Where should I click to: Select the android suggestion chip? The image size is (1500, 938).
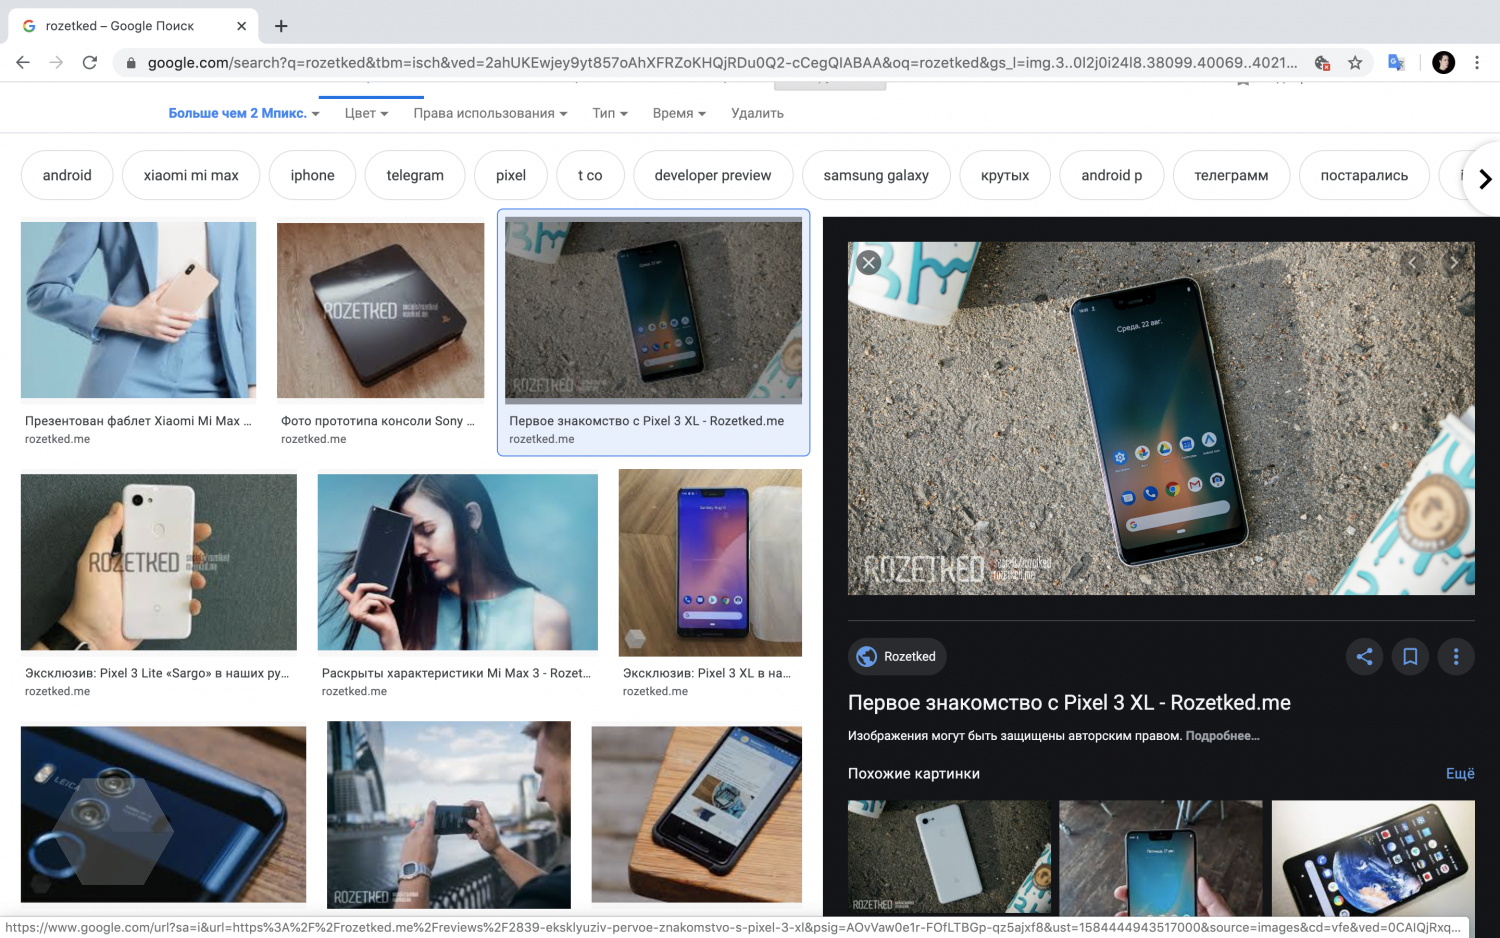67,175
